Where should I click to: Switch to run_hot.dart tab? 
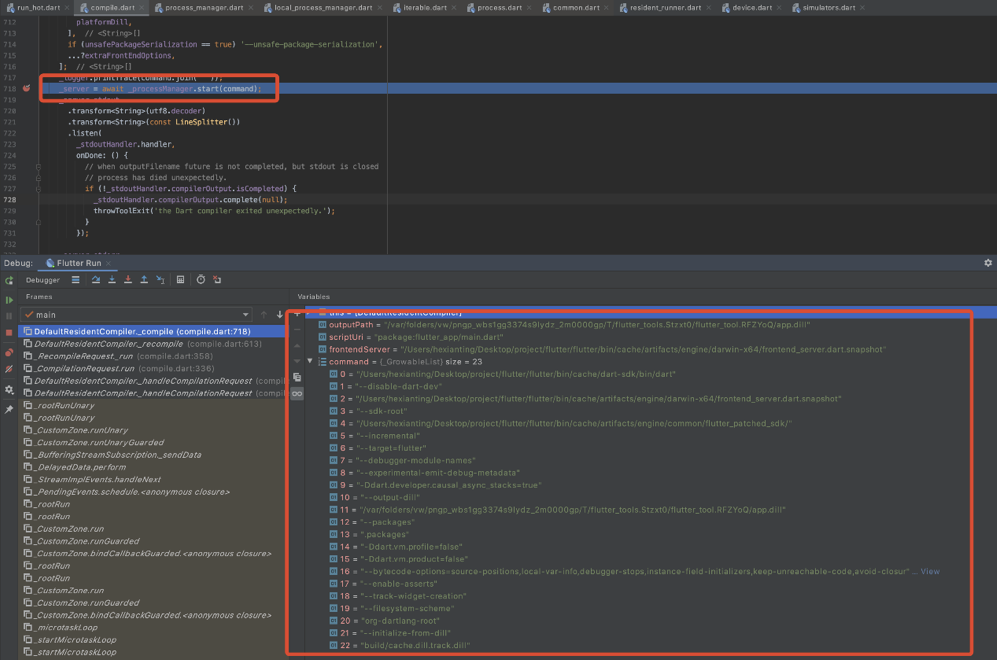(38, 8)
